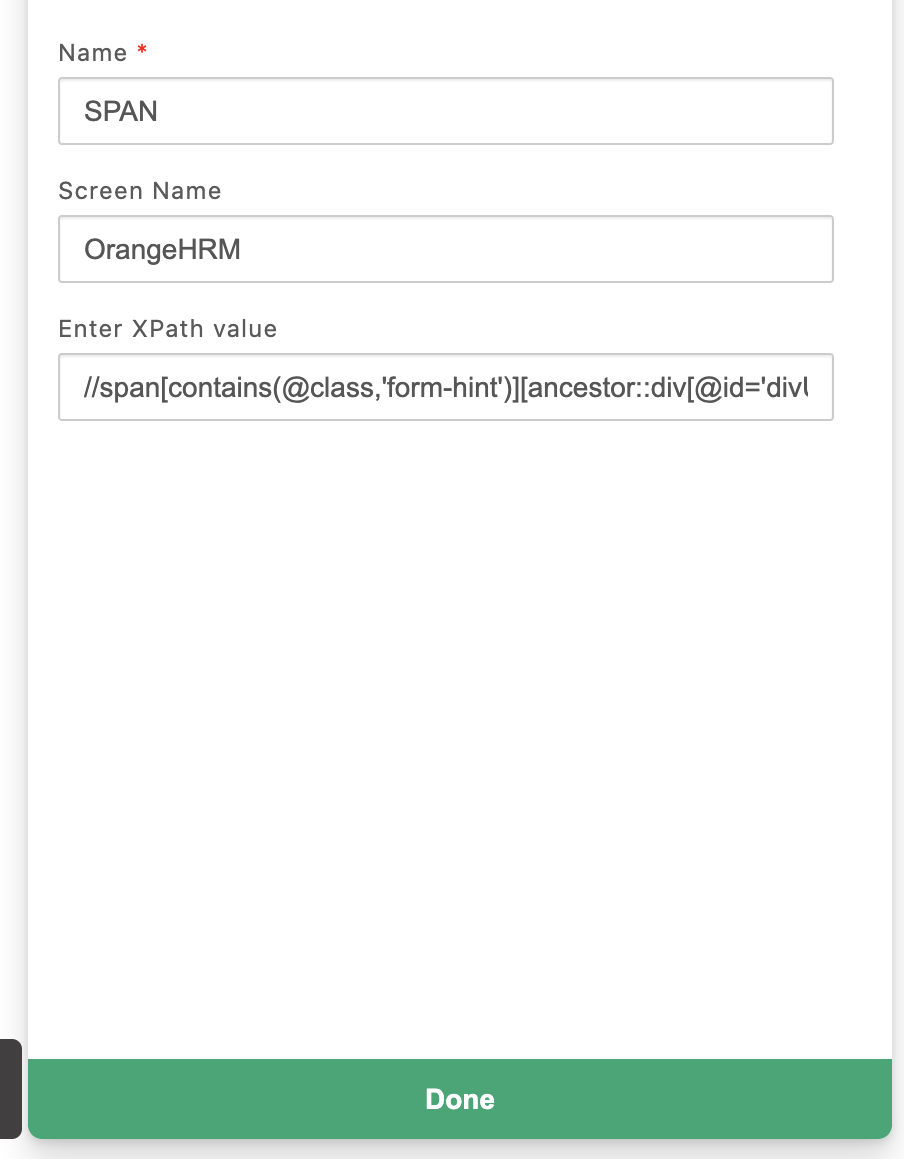Click the Name input field containing SPAN
The image size is (904, 1159).
pyautogui.click(x=446, y=111)
